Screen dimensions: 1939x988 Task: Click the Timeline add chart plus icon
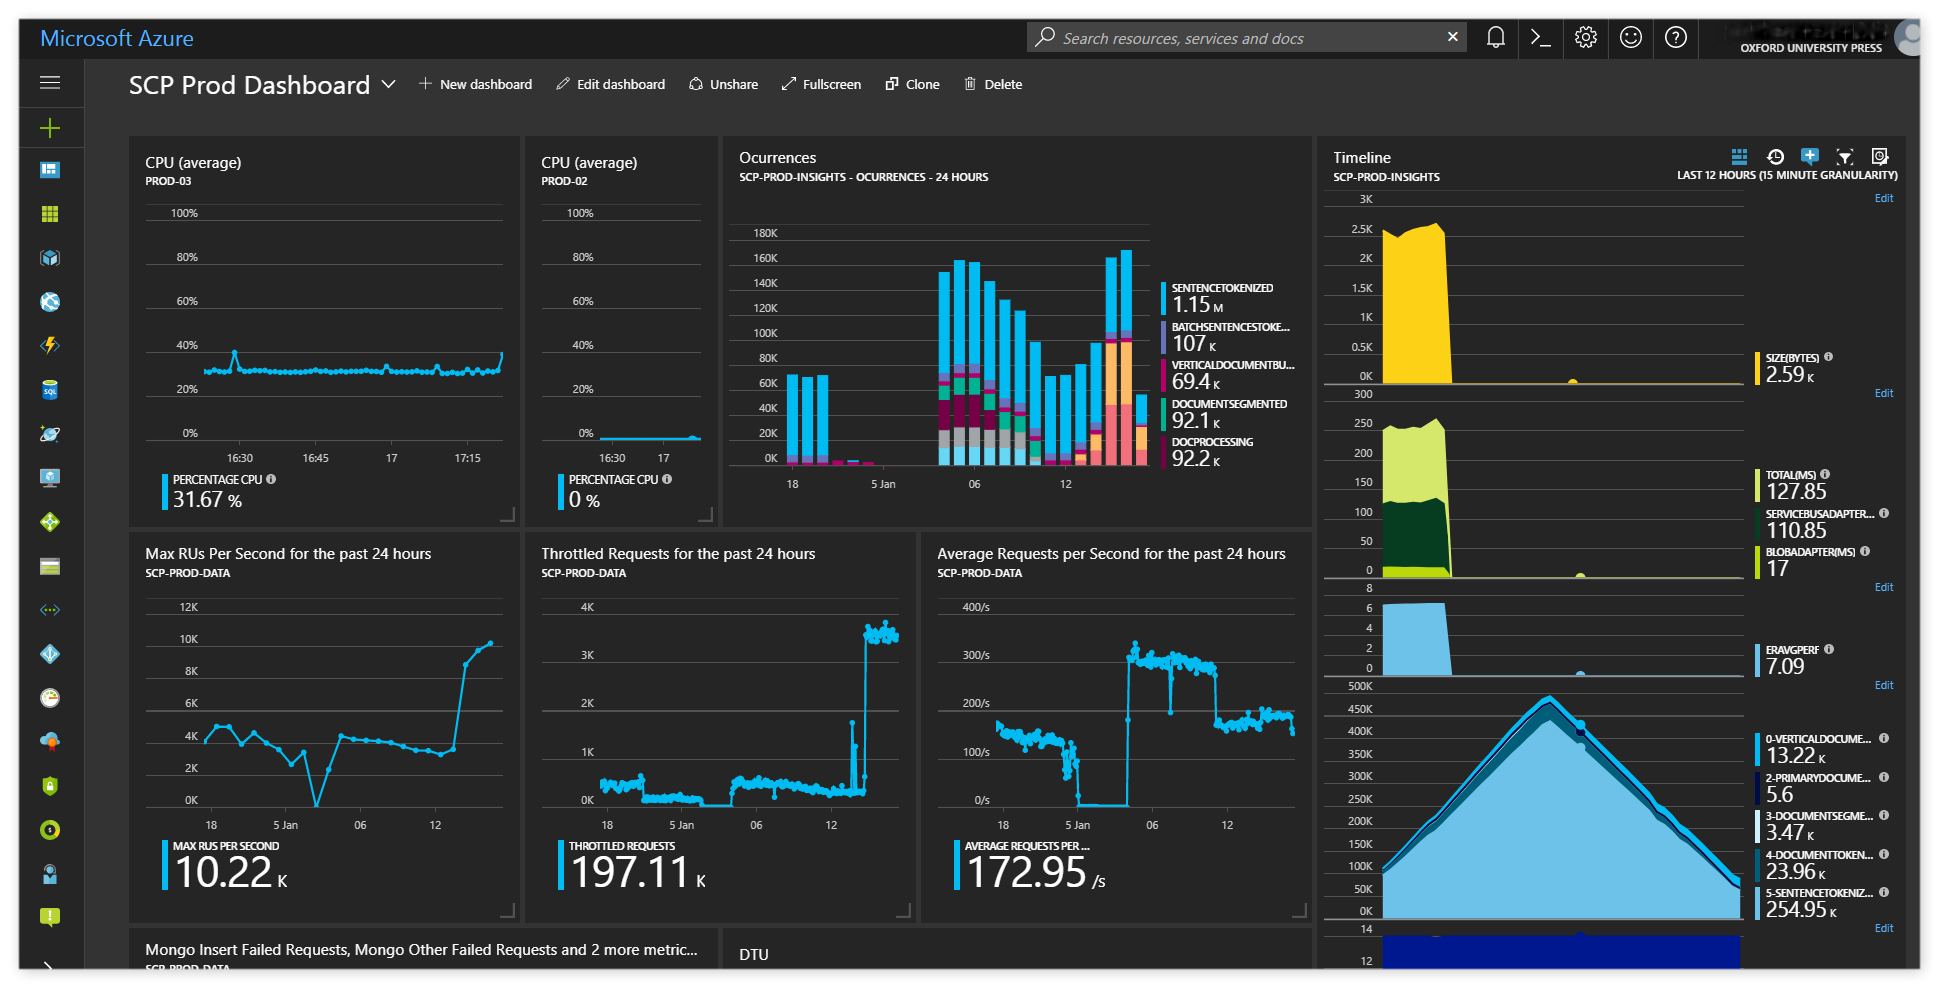click(1810, 157)
